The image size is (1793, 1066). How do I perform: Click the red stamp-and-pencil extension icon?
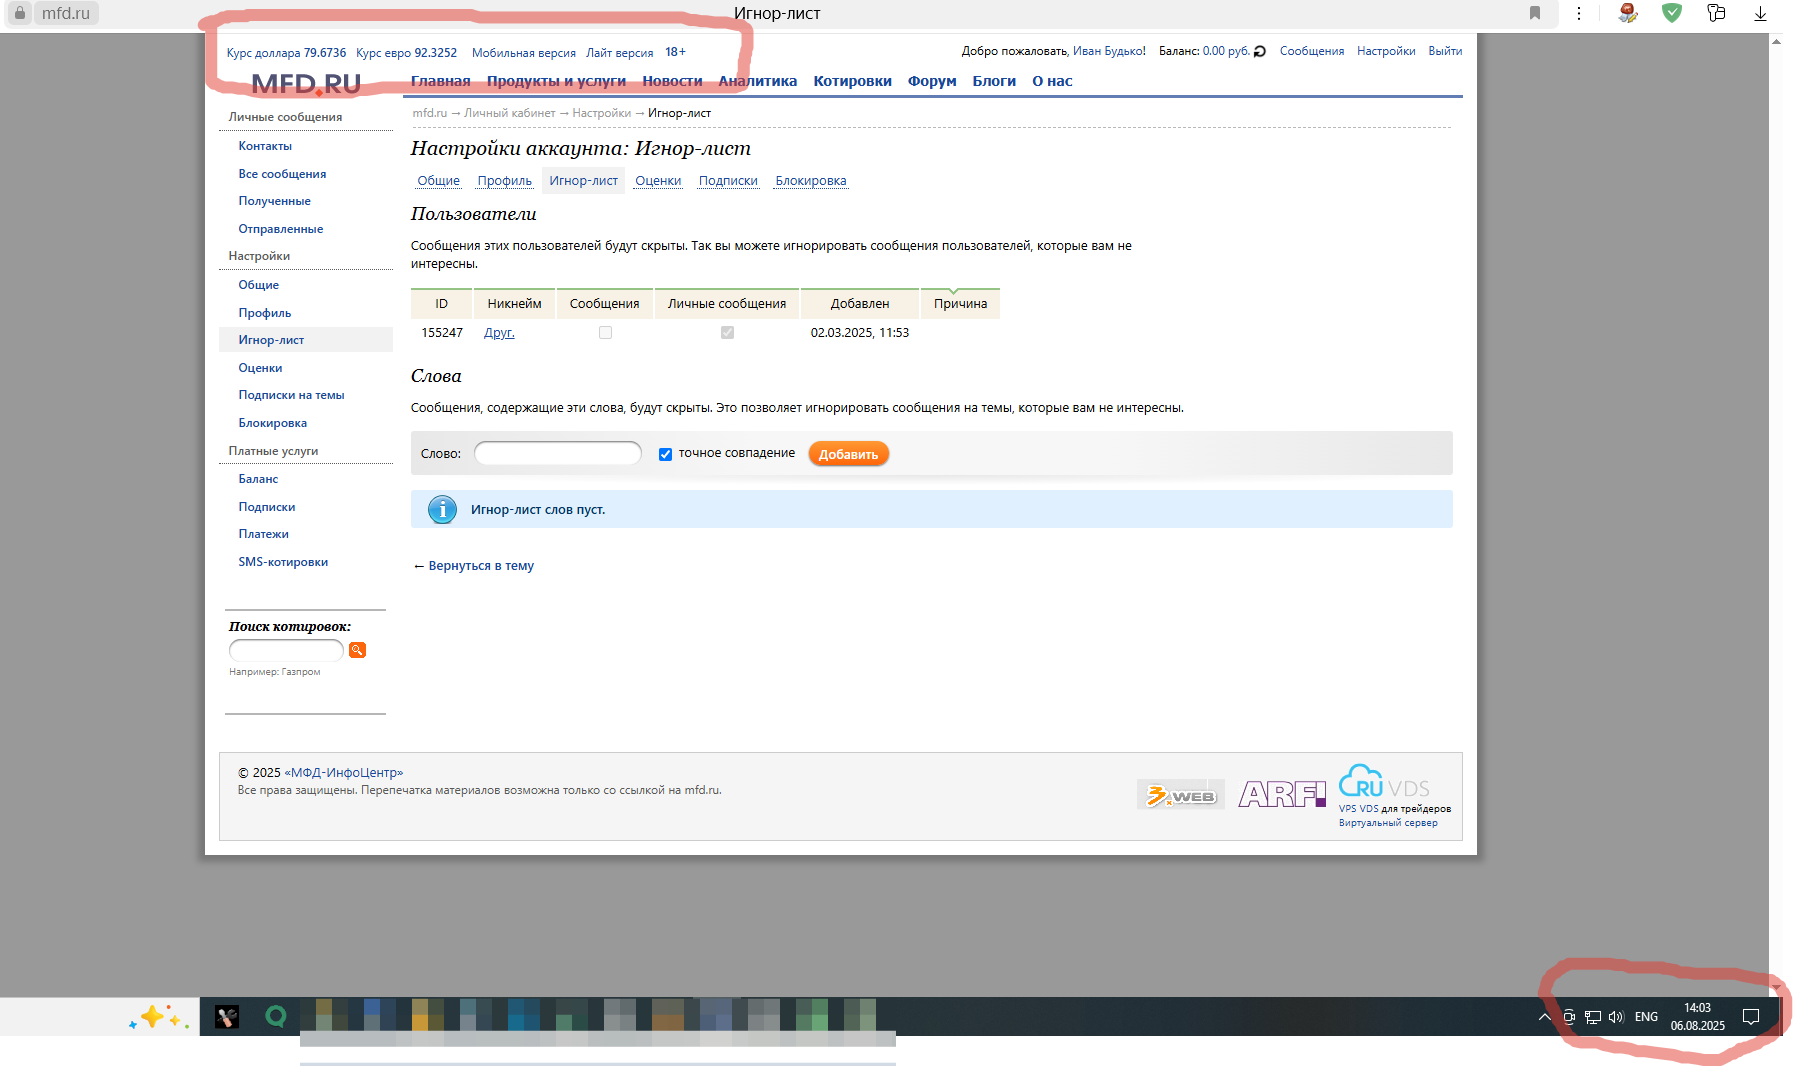[x=1628, y=13]
